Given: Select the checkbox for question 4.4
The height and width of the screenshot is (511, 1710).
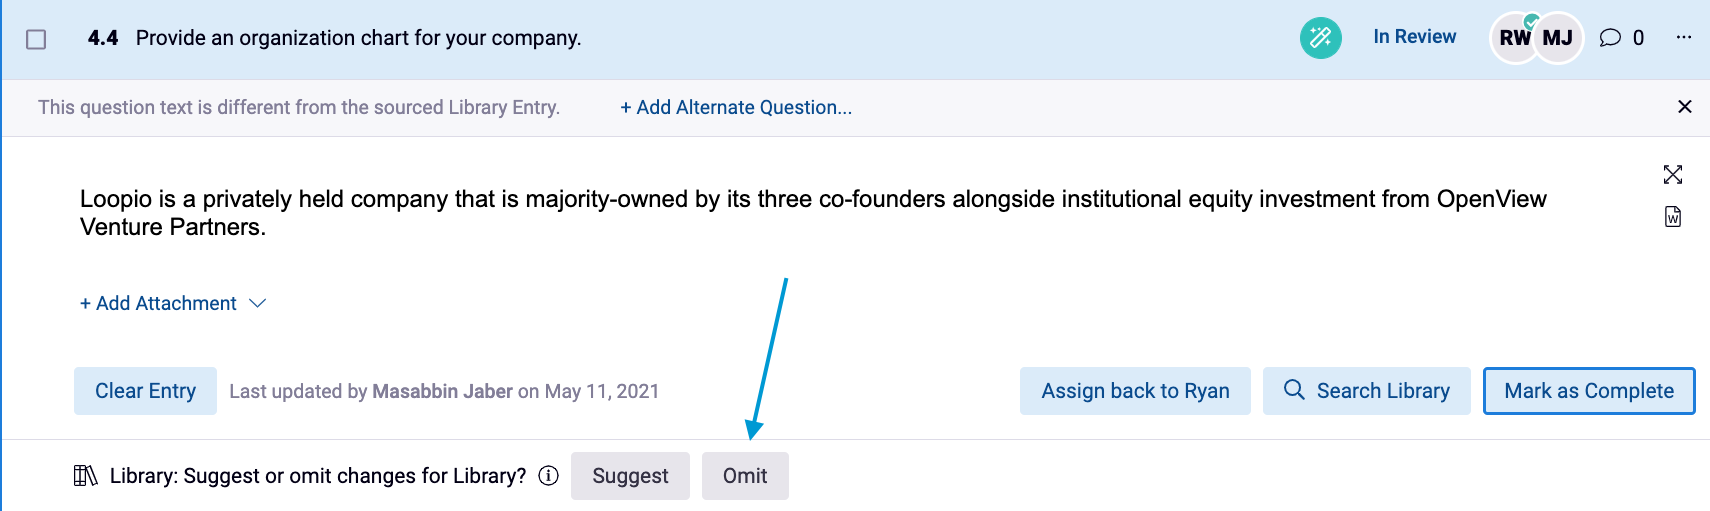Looking at the screenshot, I should click(36, 39).
